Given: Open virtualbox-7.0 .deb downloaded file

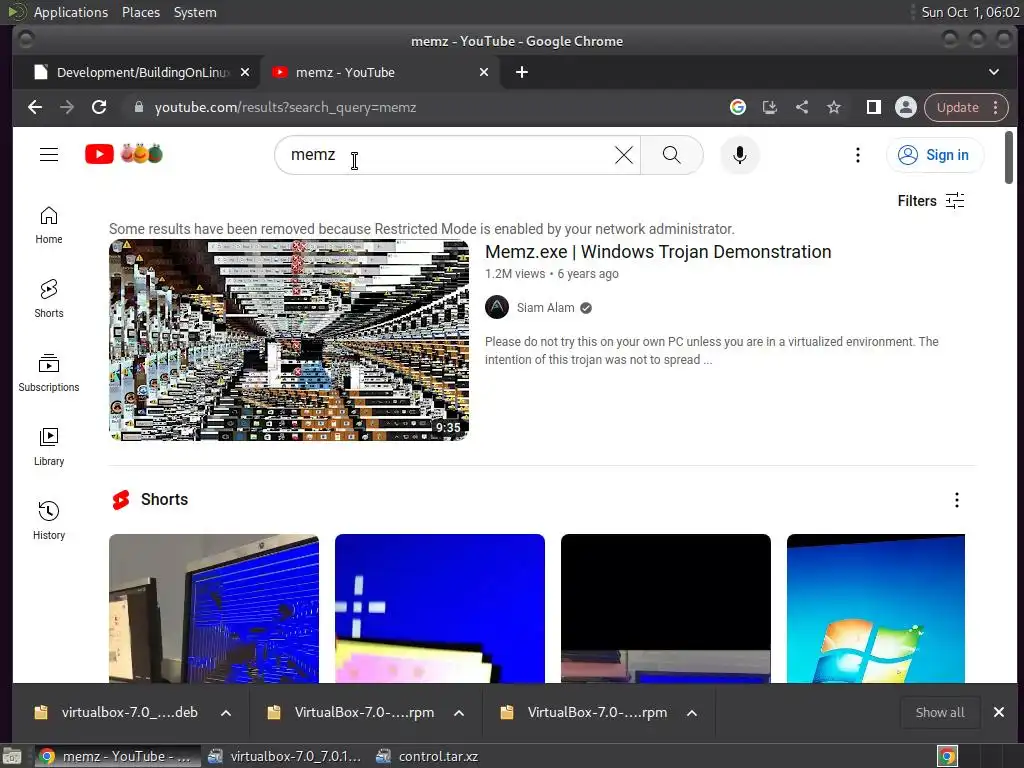Looking at the screenshot, I should (118, 712).
